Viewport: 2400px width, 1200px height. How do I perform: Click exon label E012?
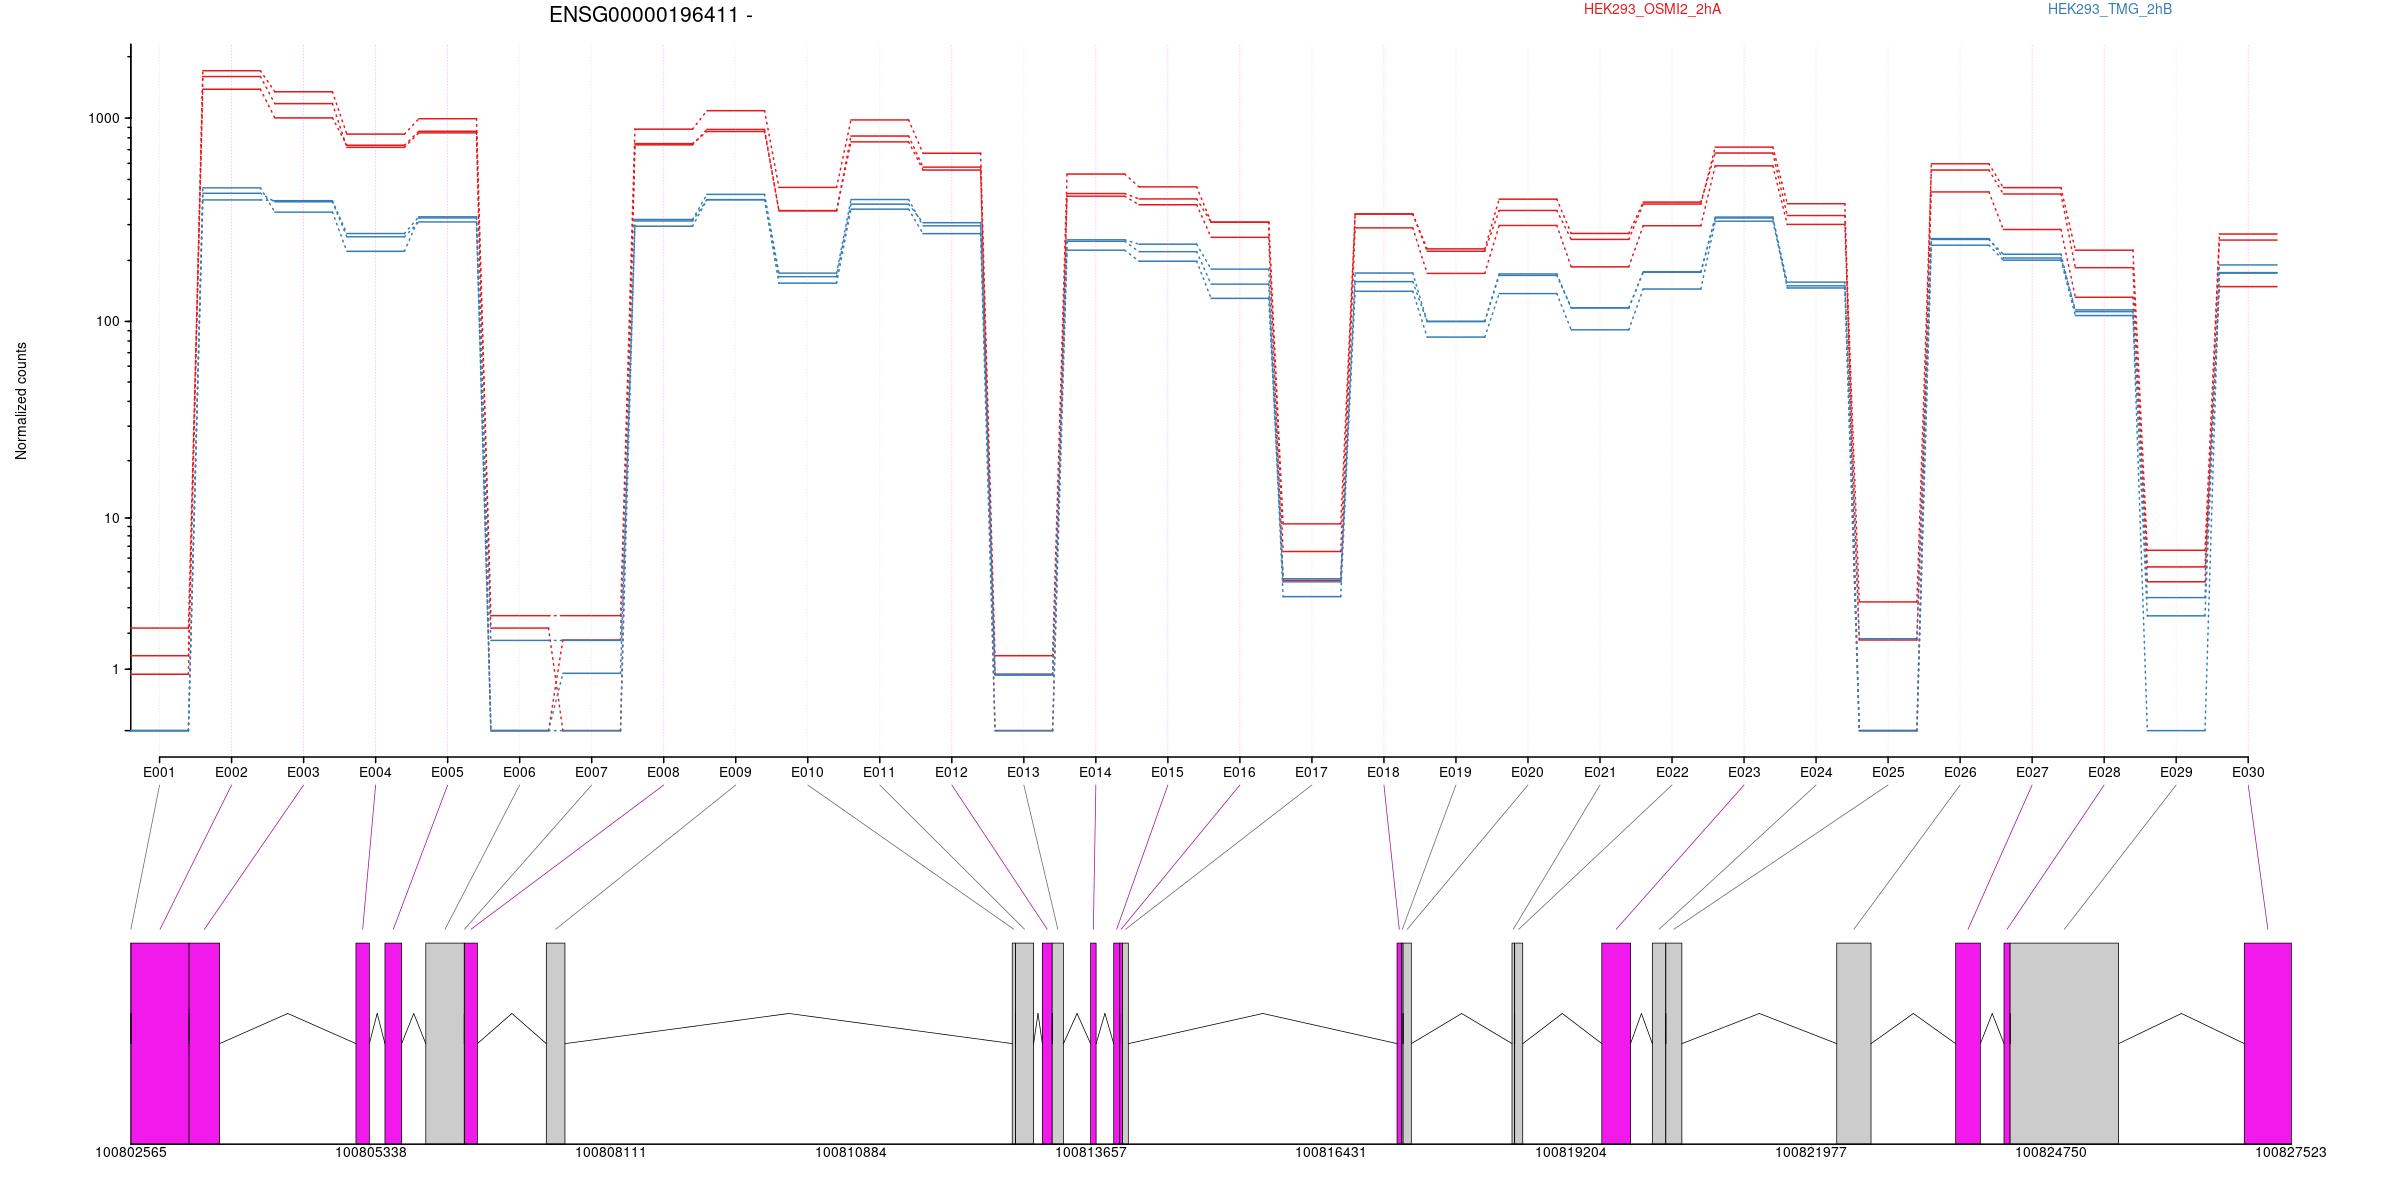coord(951,772)
